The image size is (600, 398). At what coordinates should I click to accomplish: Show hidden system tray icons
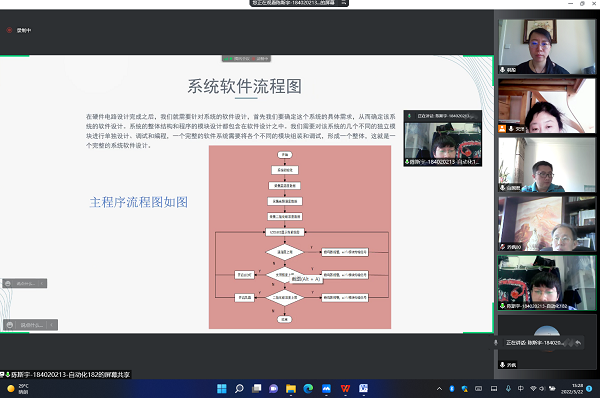[439, 389]
